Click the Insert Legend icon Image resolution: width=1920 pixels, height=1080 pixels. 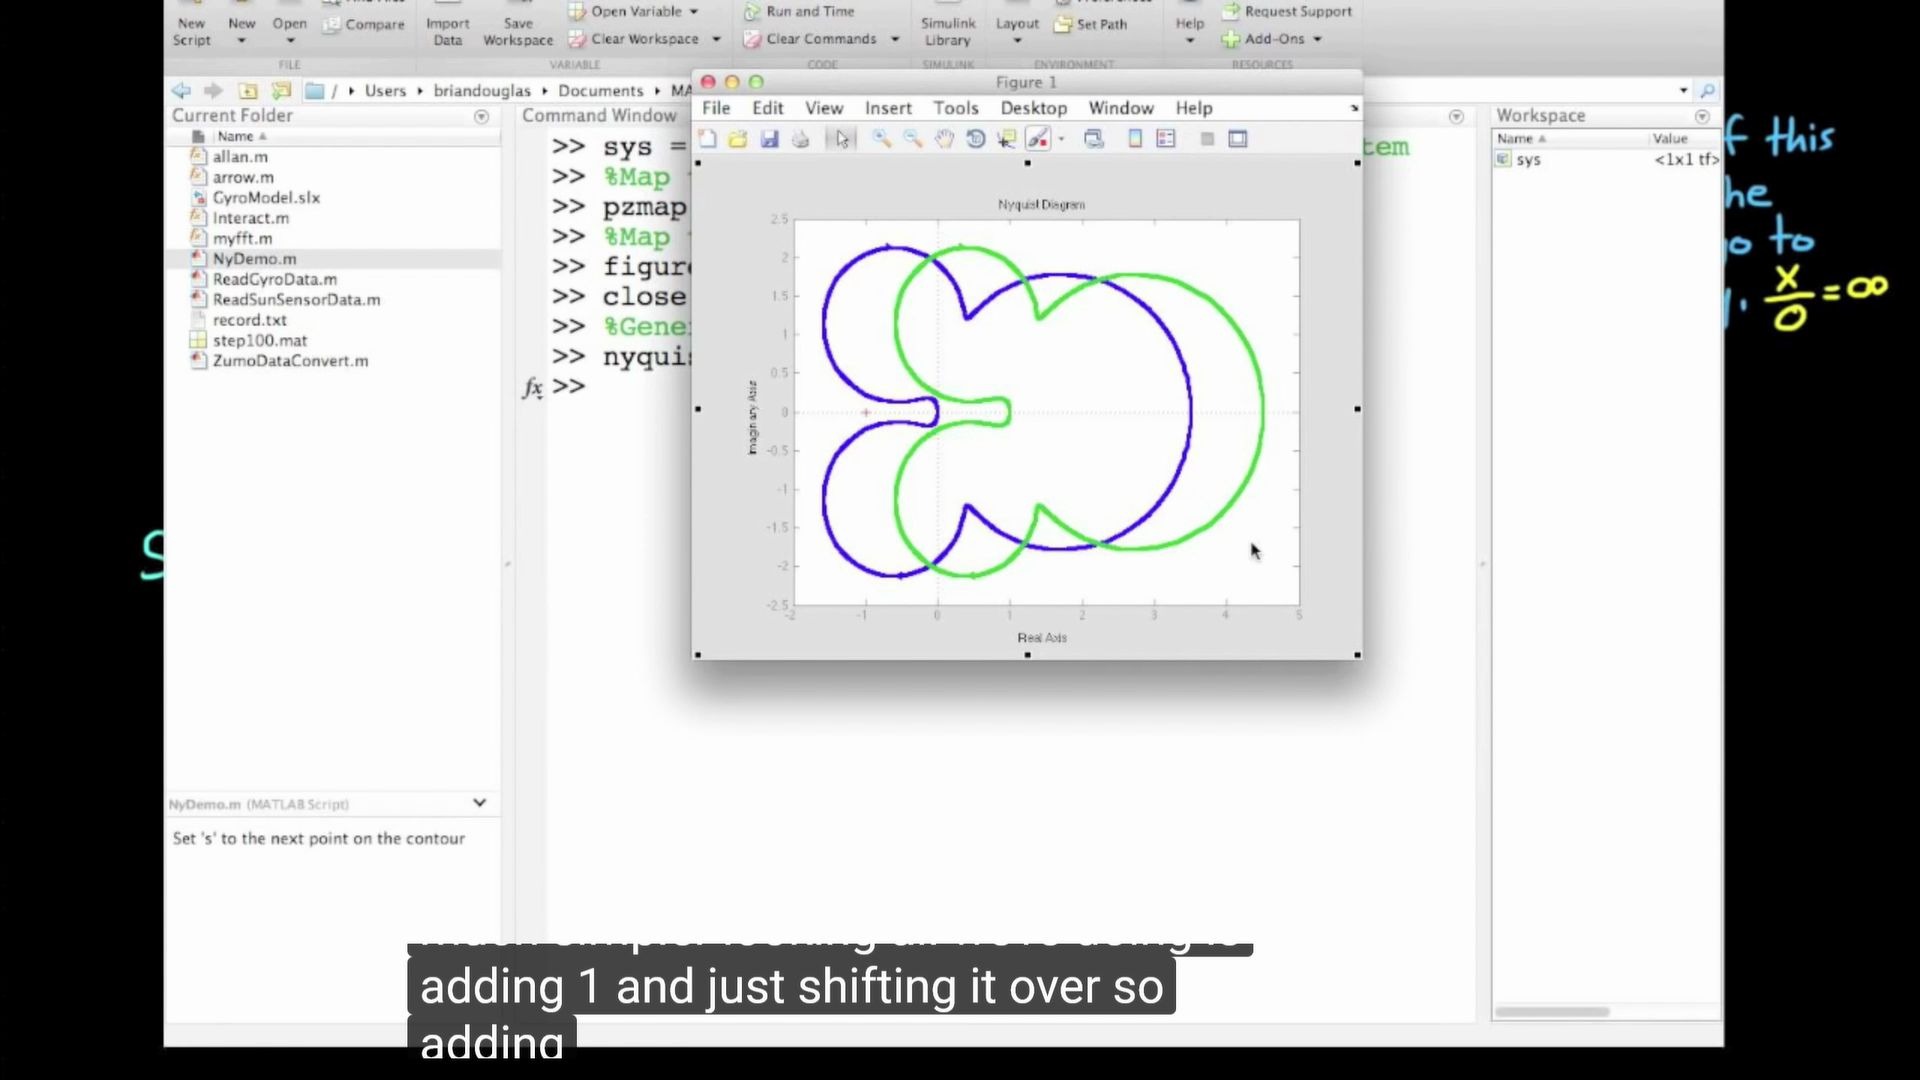point(1166,140)
